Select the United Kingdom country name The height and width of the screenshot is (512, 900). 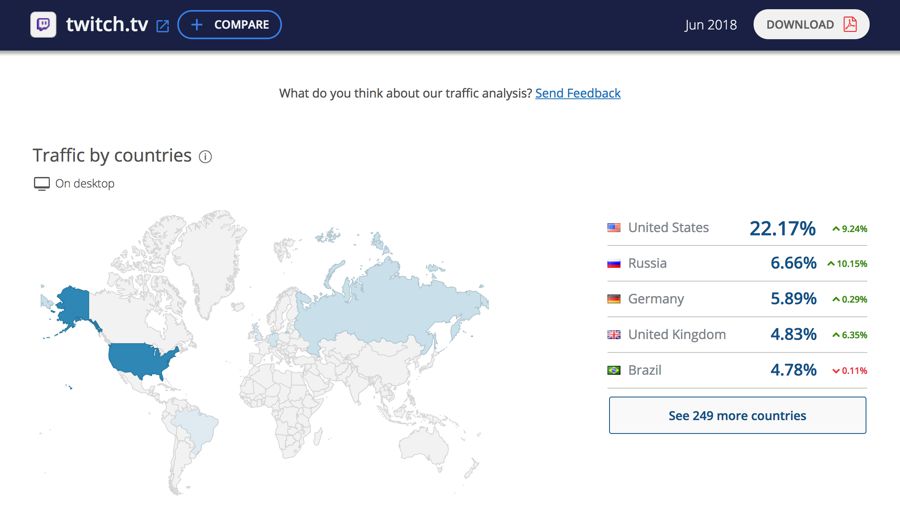click(x=677, y=334)
